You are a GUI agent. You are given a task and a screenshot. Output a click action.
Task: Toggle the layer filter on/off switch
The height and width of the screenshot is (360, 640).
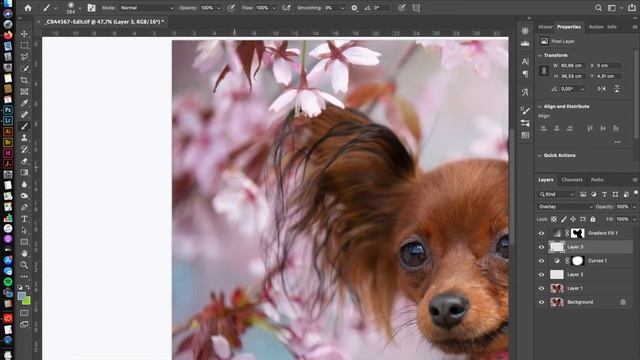tap(636, 192)
